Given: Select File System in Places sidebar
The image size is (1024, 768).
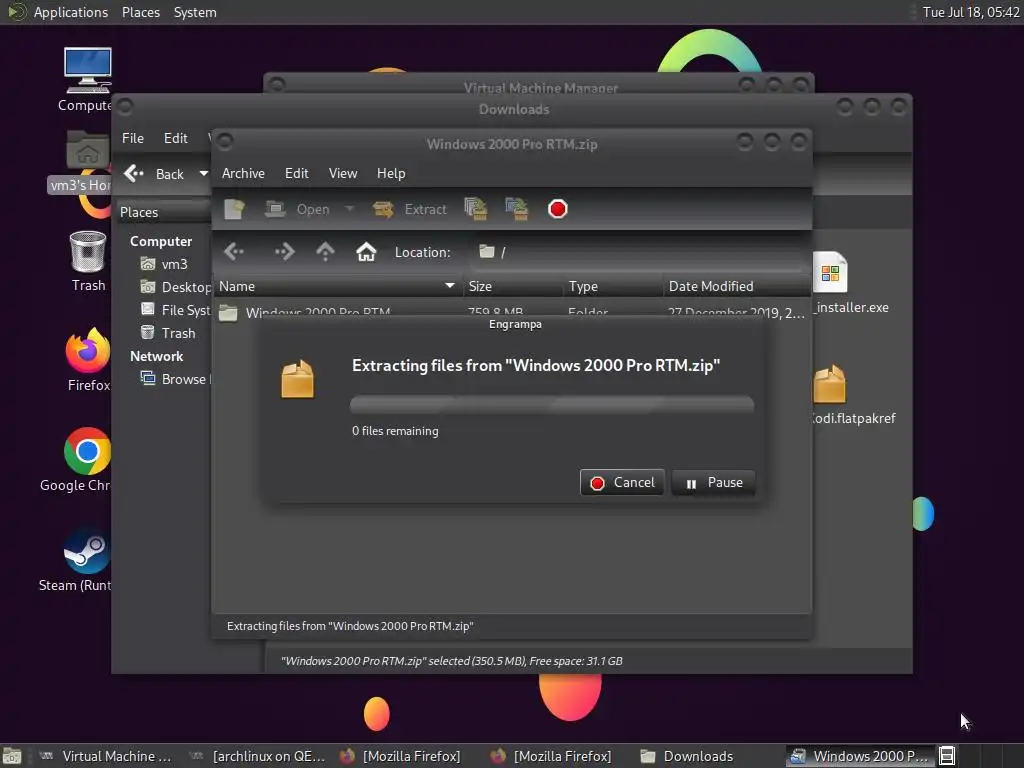Looking at the screenshot, I should pos(175,310).
